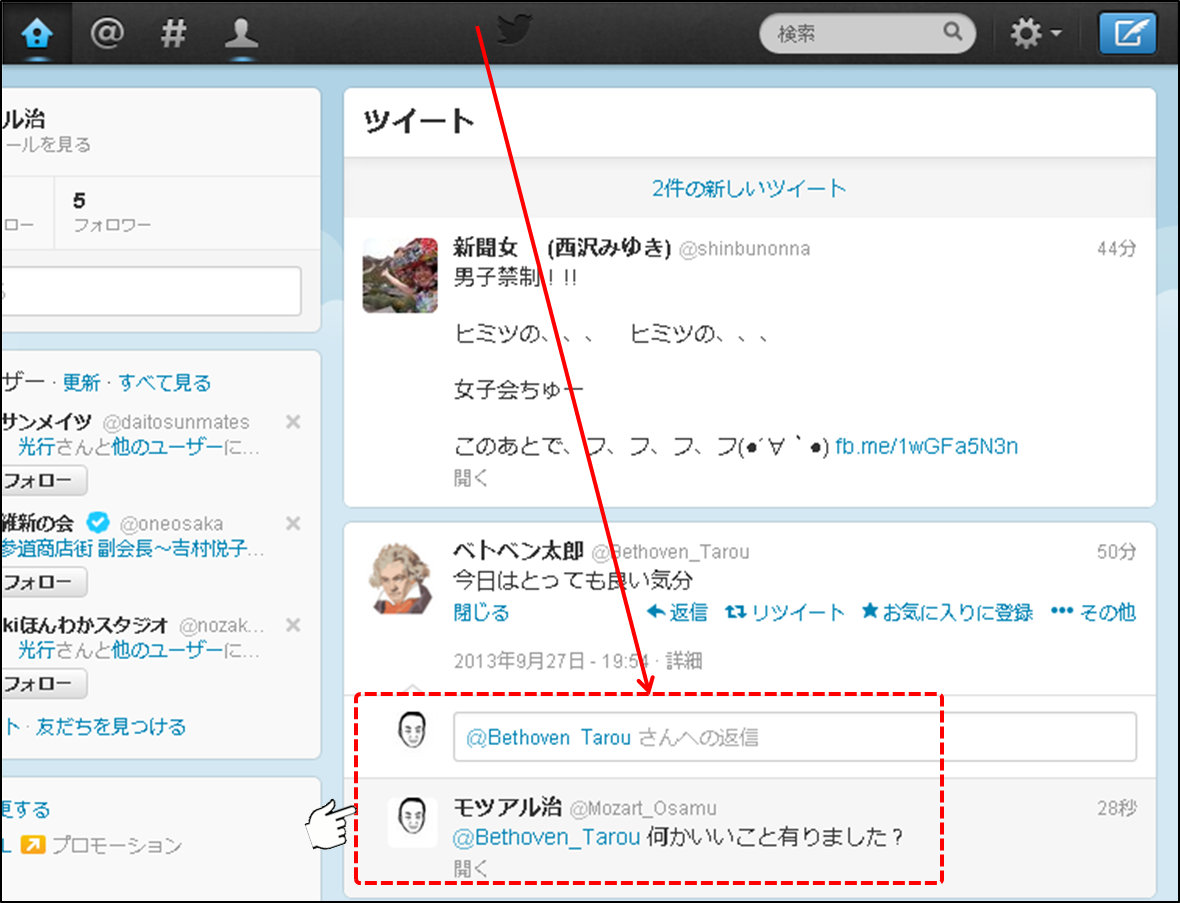Image resolution: width=1180 pixels, height=903 pixels.
Task: Click the reply field to @Bethoven_Tarou
Action: tap(794, 737)
